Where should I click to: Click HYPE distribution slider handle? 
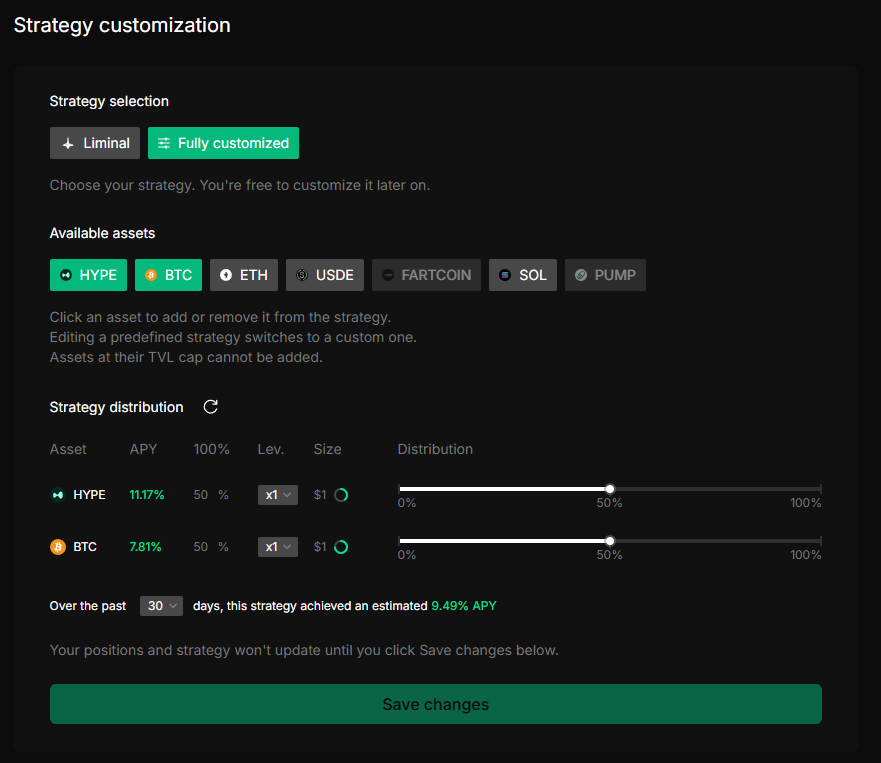click(610, 489)
